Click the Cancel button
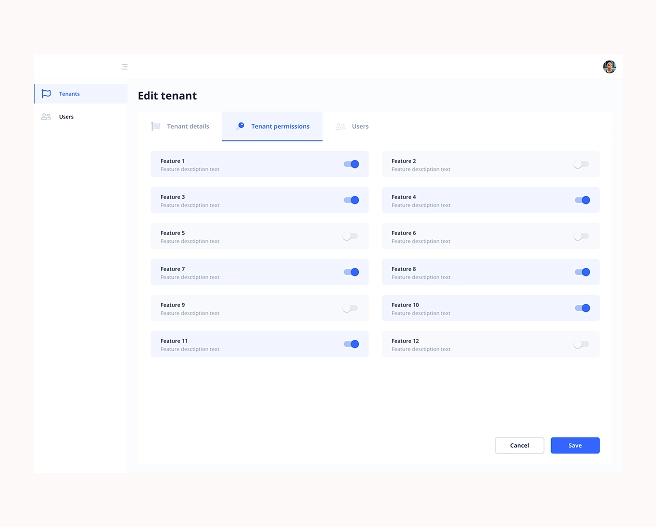This screenshot has width=656, height=528. point(520,446)
